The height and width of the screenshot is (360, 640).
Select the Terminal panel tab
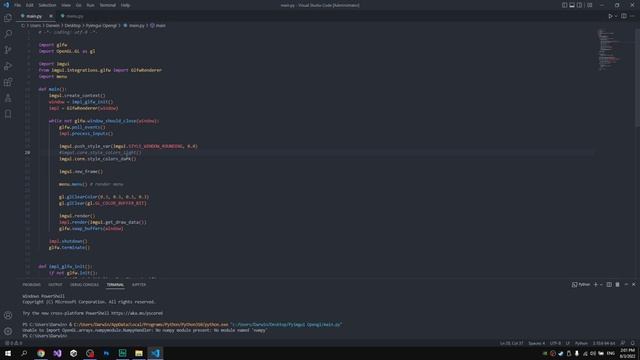tap(115, 284)
